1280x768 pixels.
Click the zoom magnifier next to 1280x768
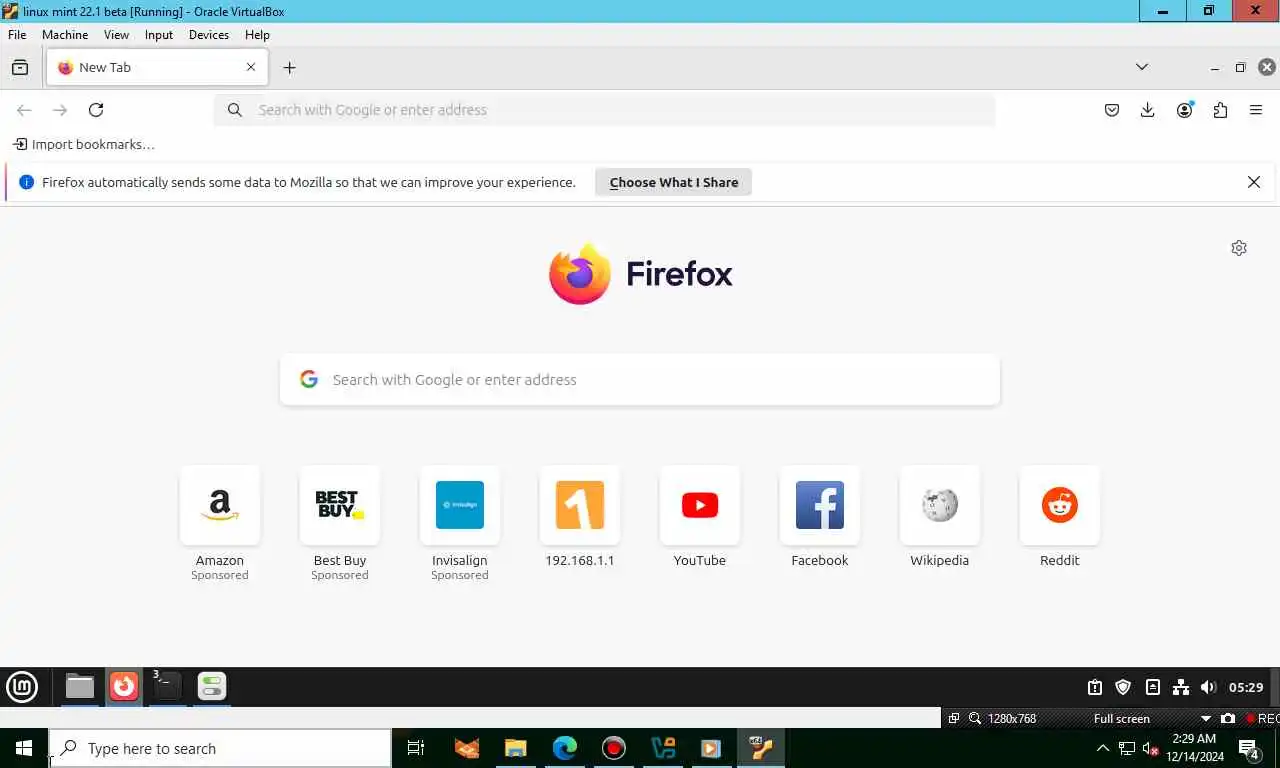974,718
